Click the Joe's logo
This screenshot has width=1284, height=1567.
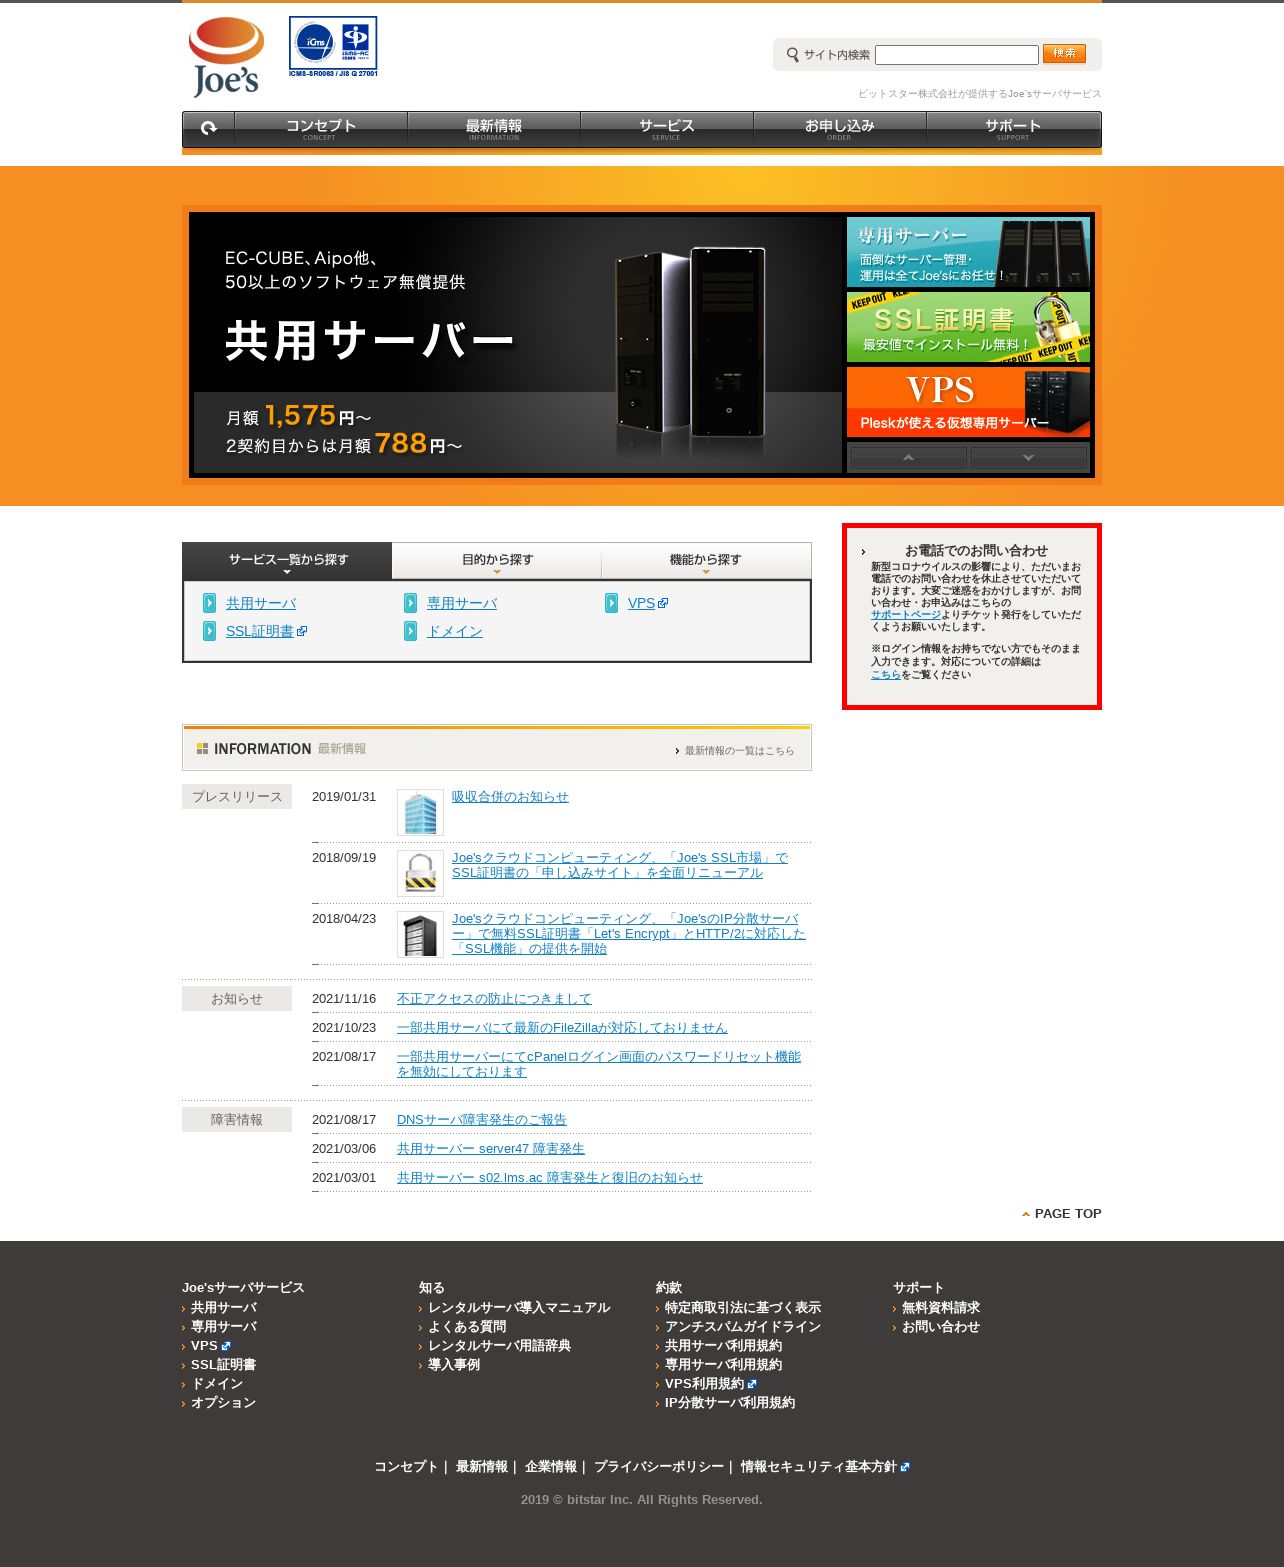point(227,57)
